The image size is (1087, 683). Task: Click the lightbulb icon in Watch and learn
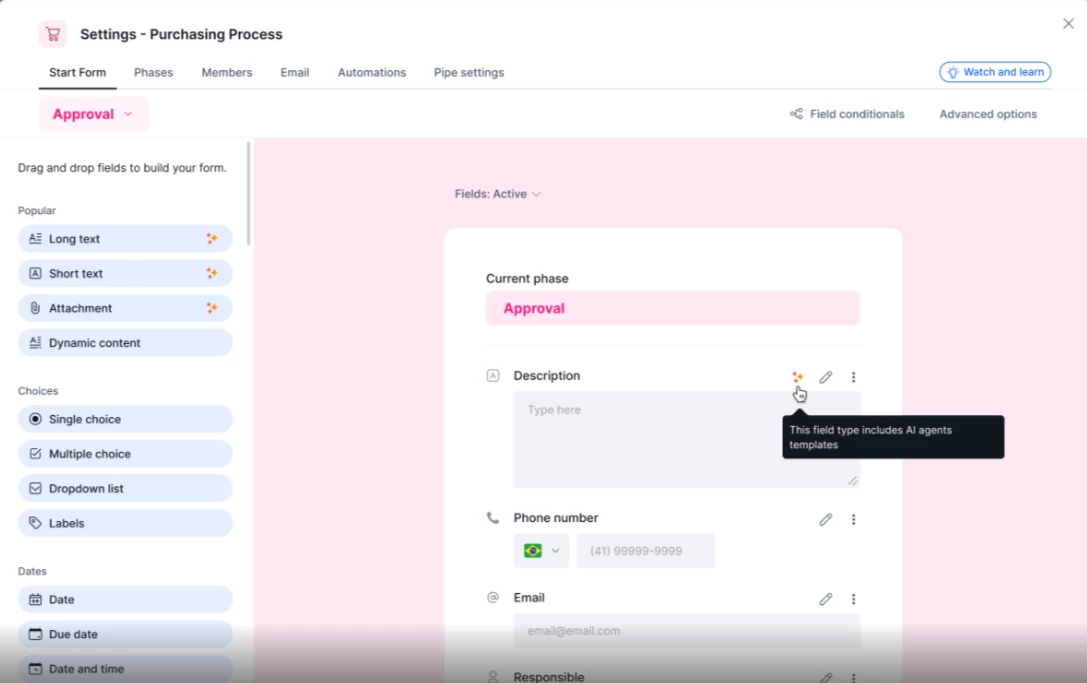[953, 72]
